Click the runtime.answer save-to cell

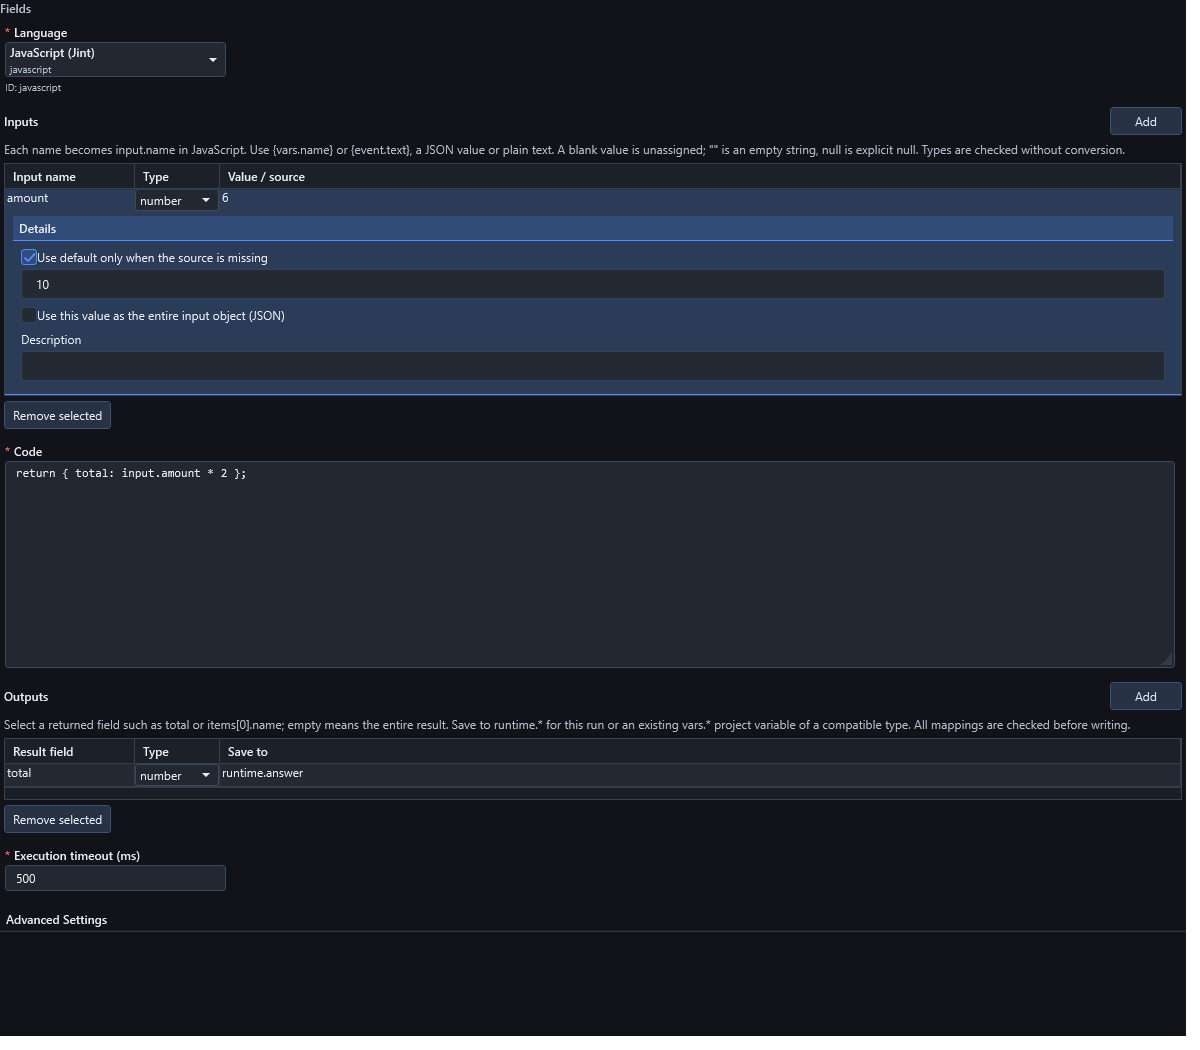coord(700,774)
